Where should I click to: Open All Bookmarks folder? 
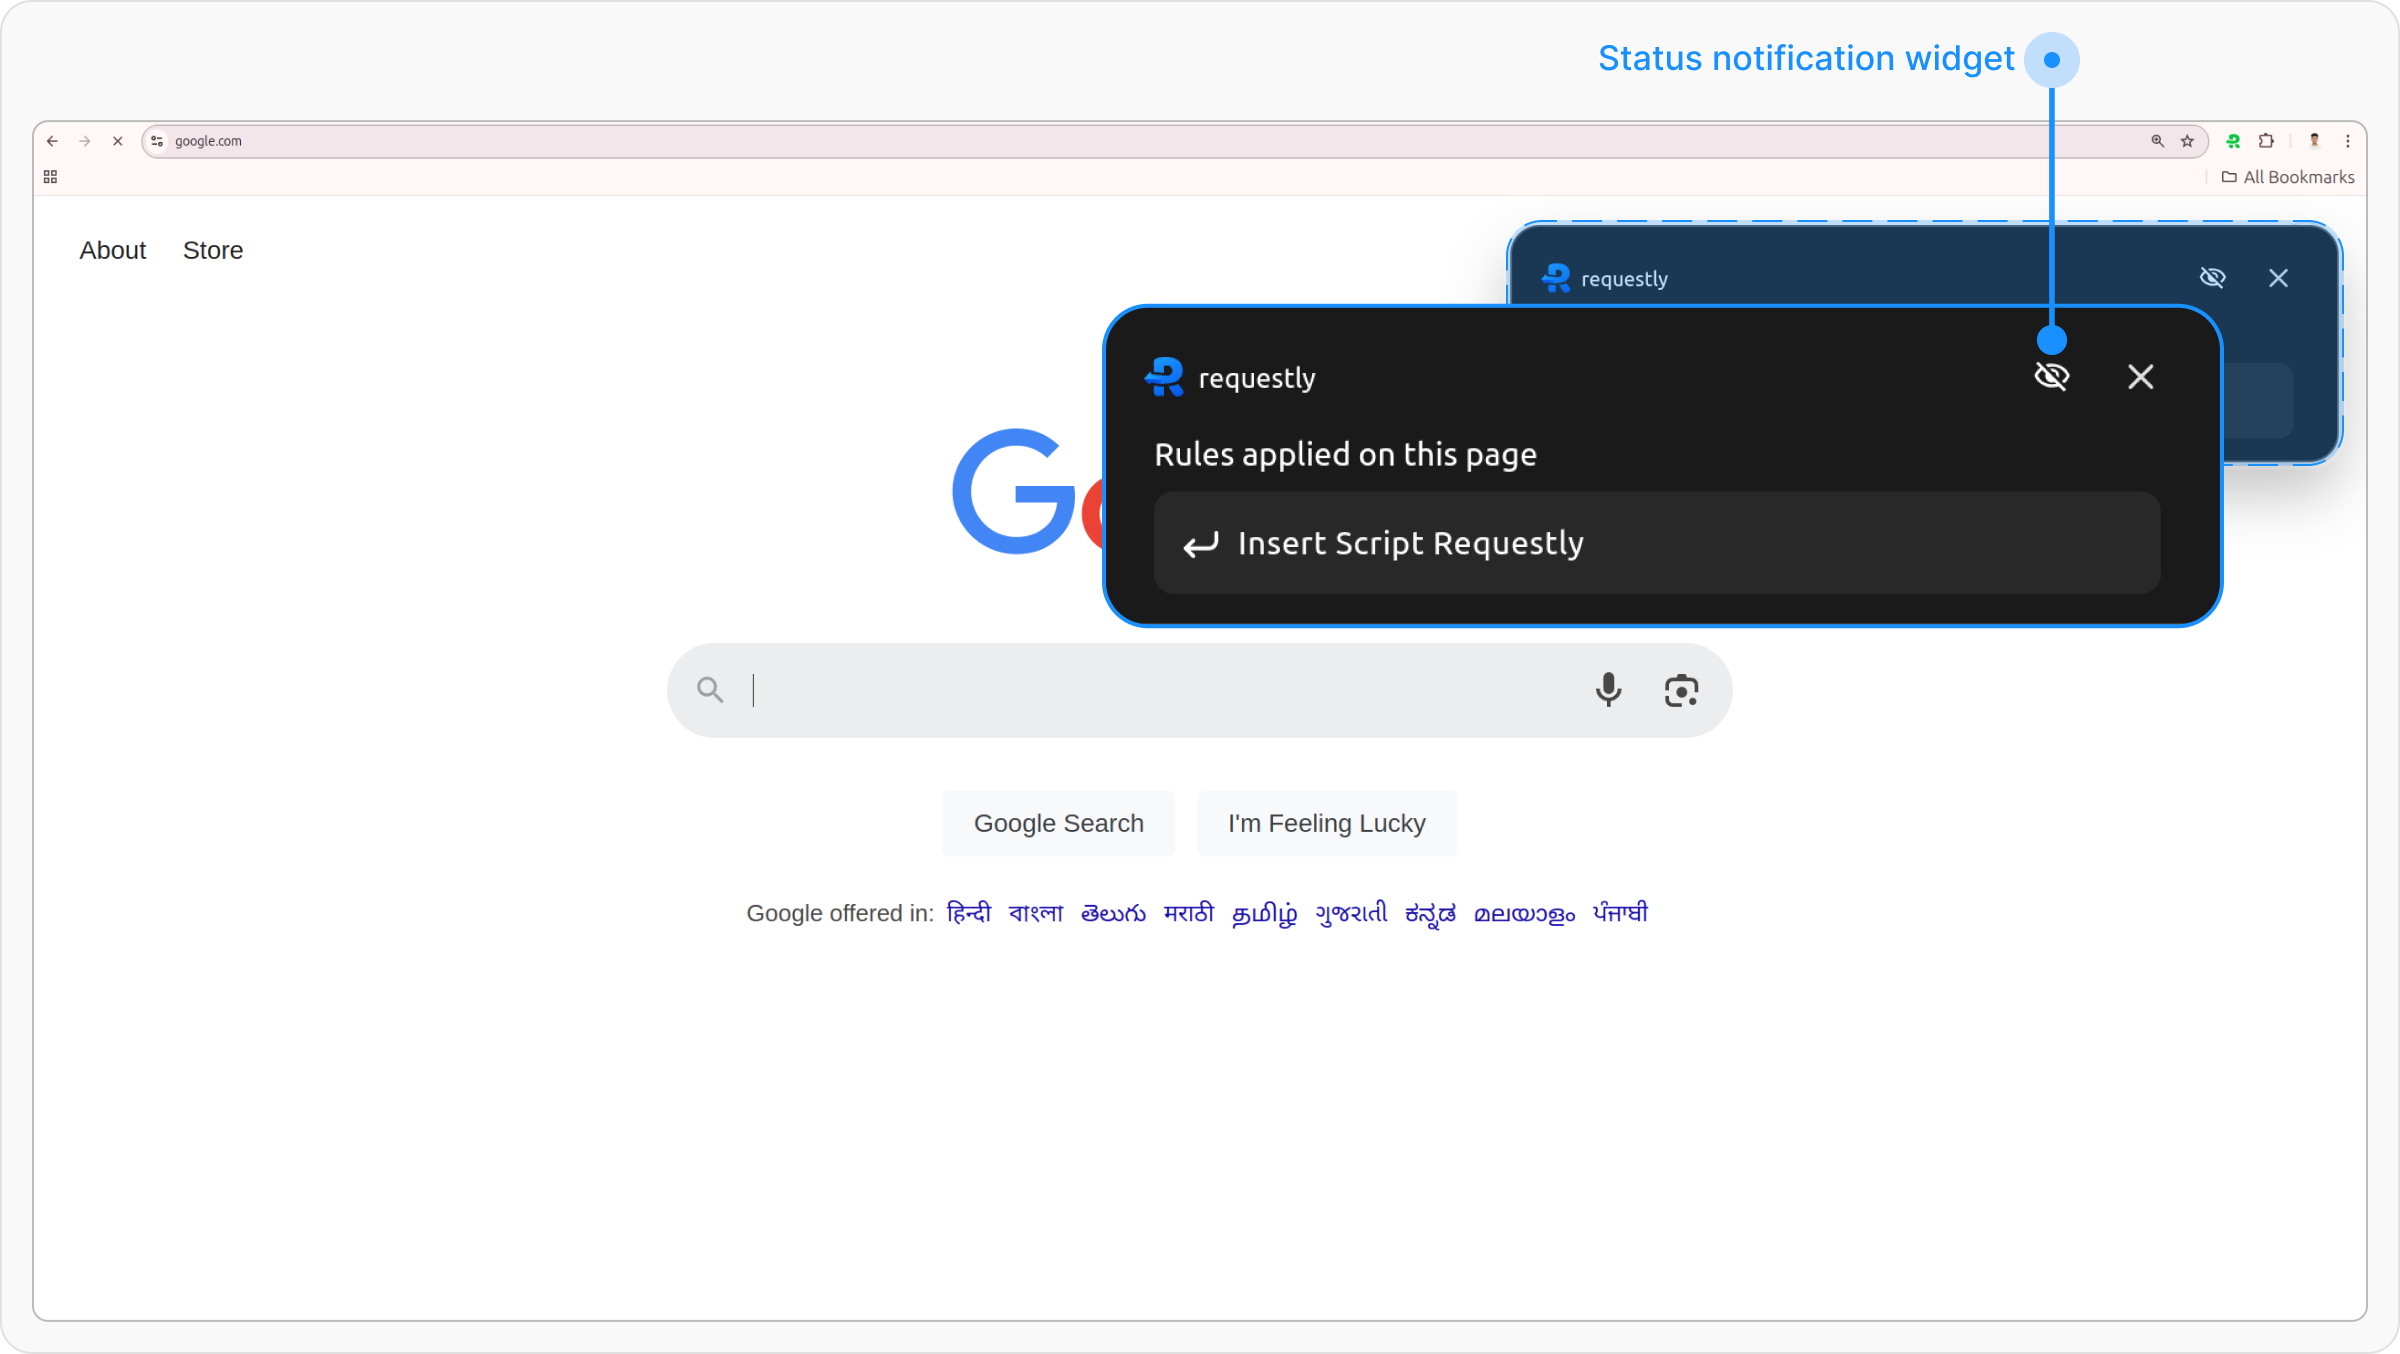pyautogui.click(x=2288, y=177)
